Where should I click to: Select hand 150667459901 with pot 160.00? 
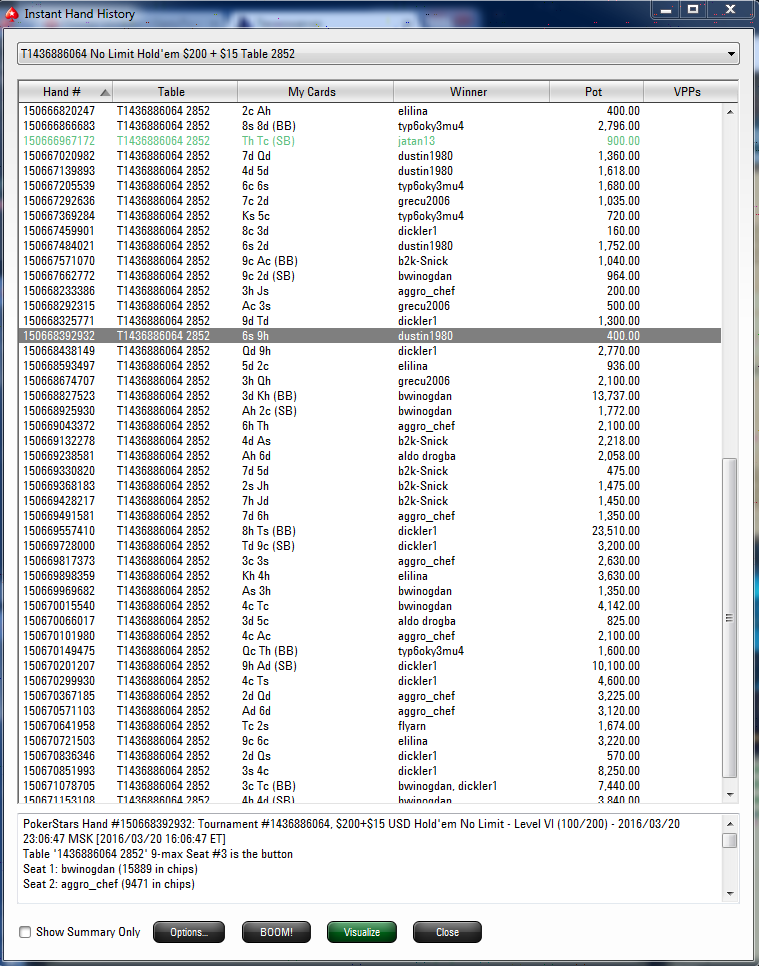click(x=370, y=231)
